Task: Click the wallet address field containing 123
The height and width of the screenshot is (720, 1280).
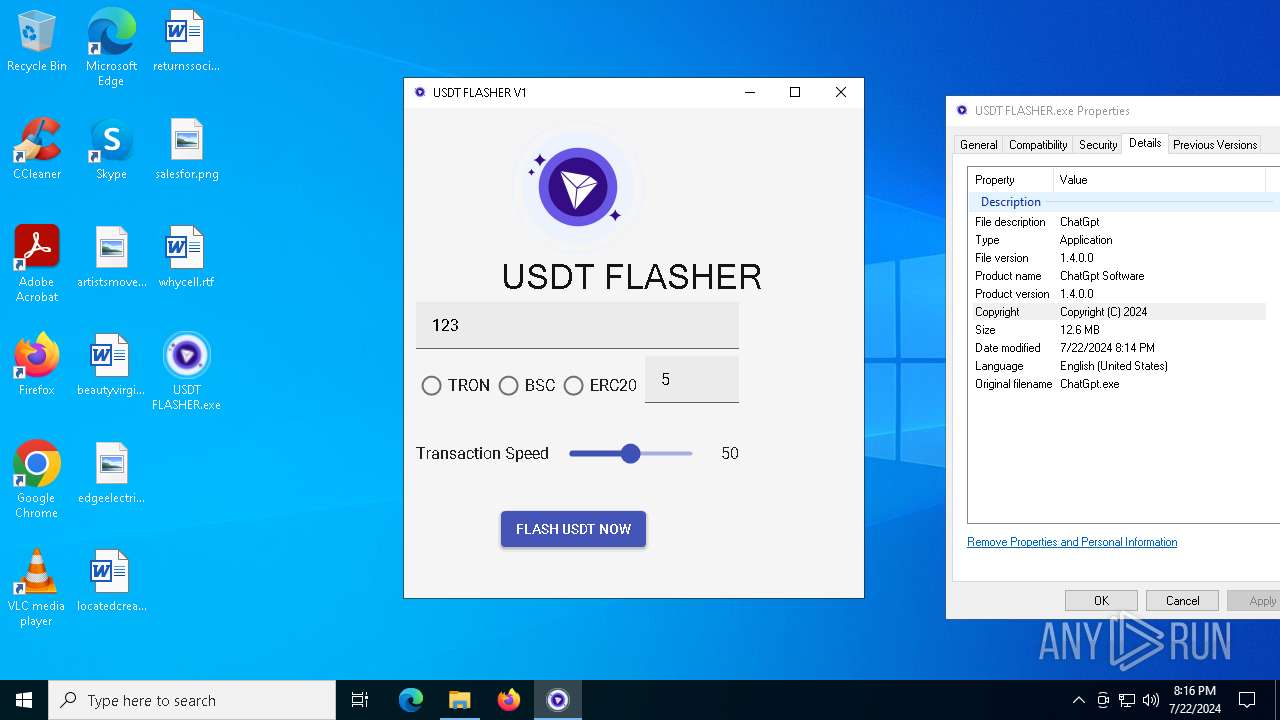Action: tap(577, 325)
